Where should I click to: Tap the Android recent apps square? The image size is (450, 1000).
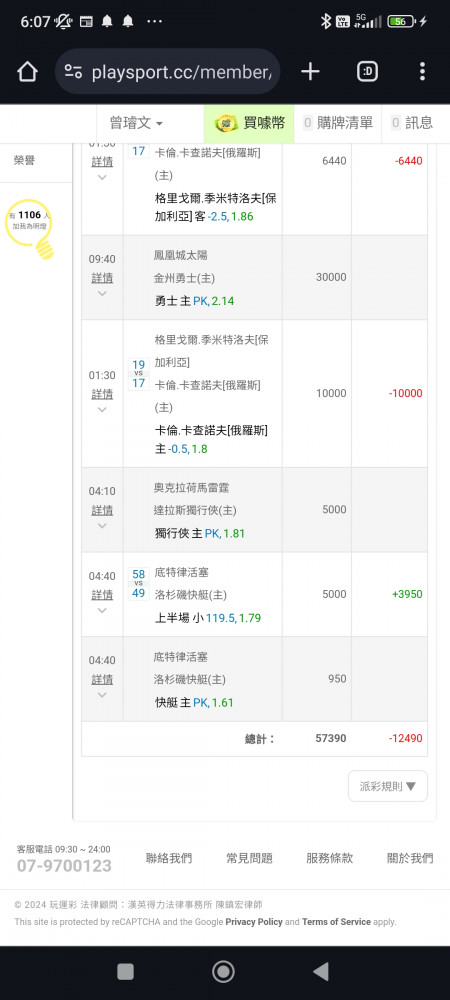[126, 971]
